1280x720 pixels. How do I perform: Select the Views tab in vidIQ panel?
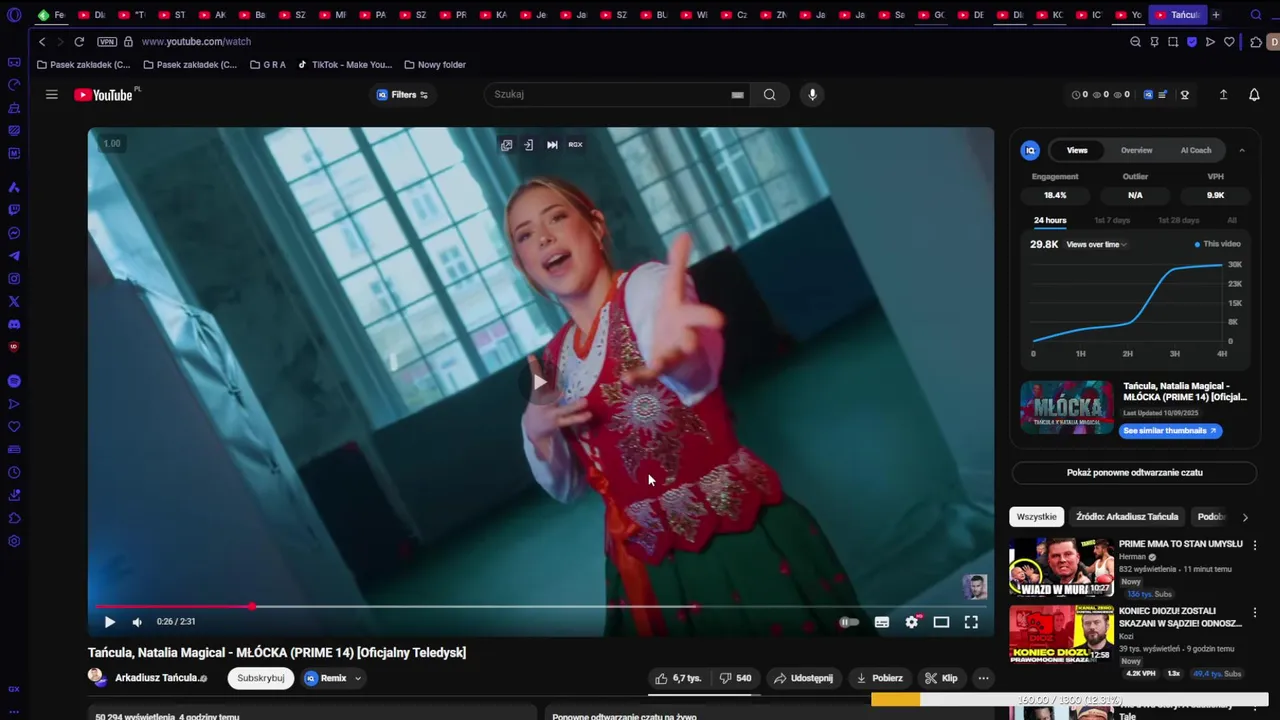(1077, 150)
